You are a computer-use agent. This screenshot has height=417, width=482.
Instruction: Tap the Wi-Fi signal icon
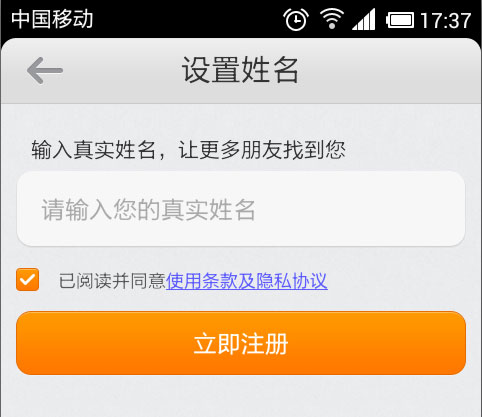332,19
